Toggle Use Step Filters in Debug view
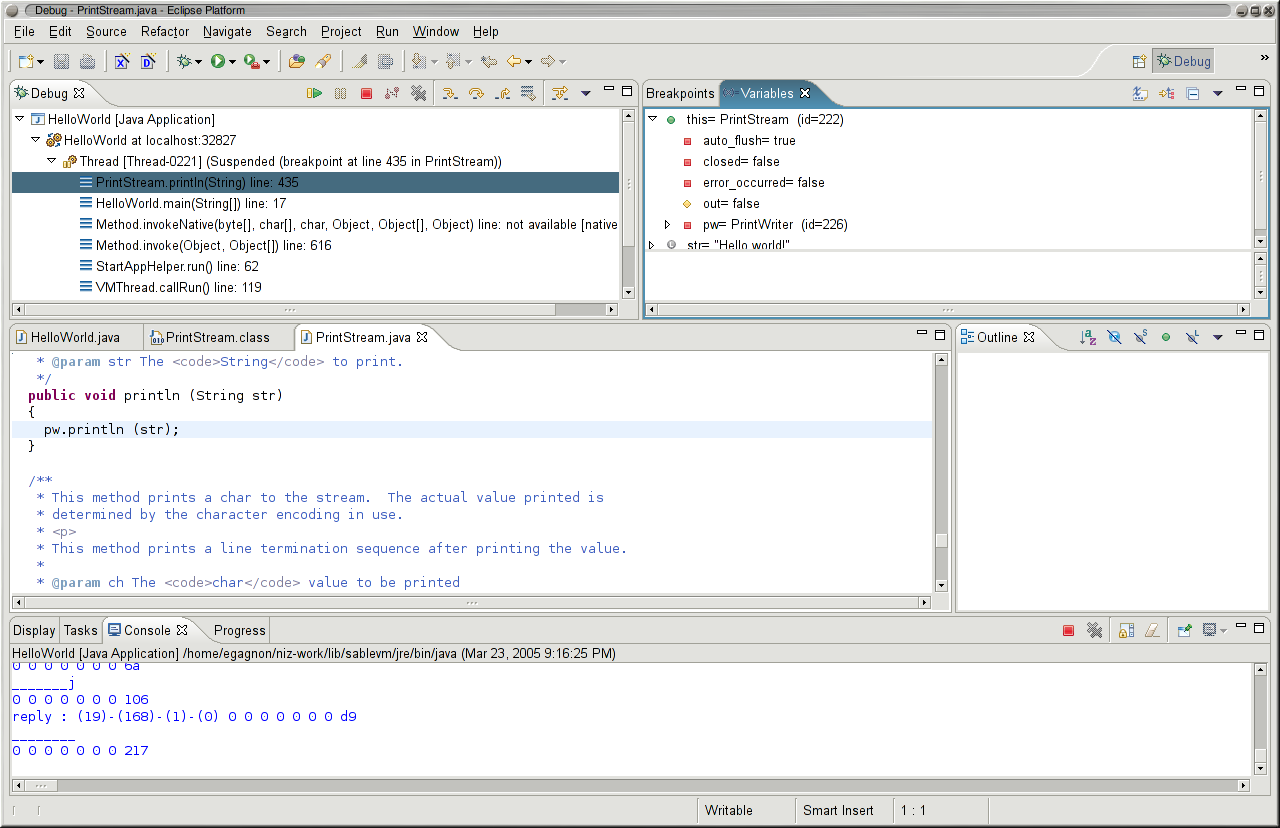This screenshot has height=828, width=1280. 560,93
